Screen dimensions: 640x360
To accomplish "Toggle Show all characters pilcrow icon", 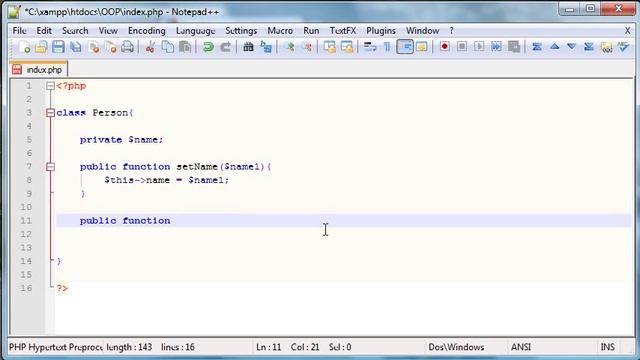I will (387, 47).
